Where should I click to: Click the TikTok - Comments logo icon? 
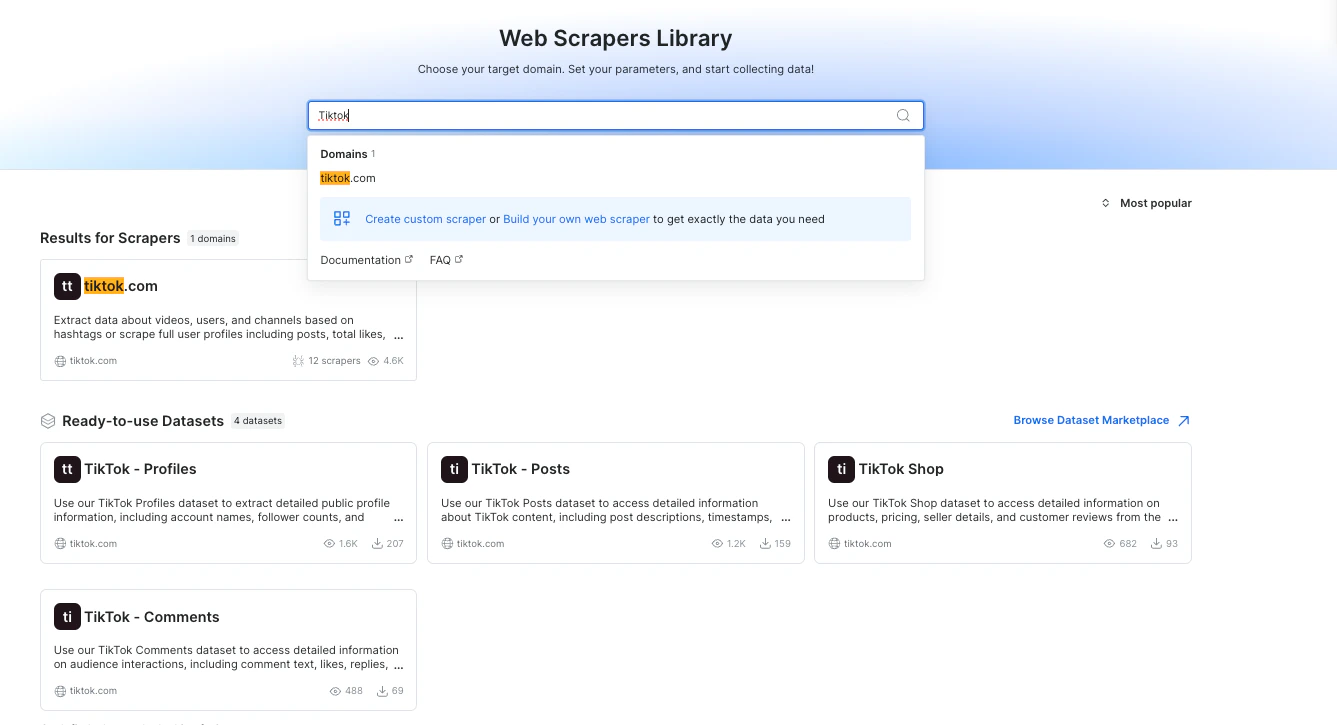coord(67,617)
